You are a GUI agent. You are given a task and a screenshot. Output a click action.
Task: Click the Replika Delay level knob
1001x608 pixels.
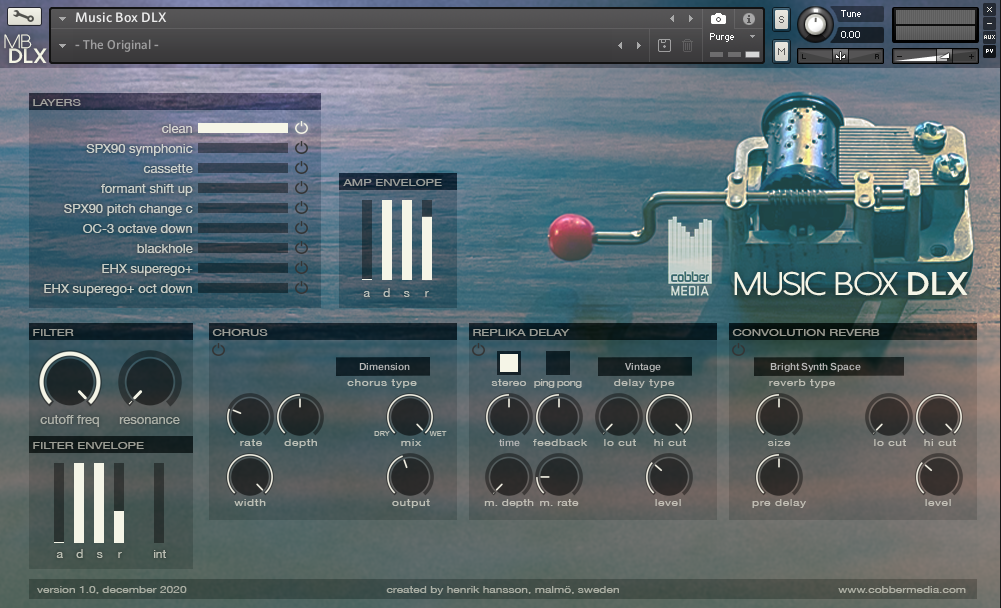pyautogui.click(x=668, y=476)
